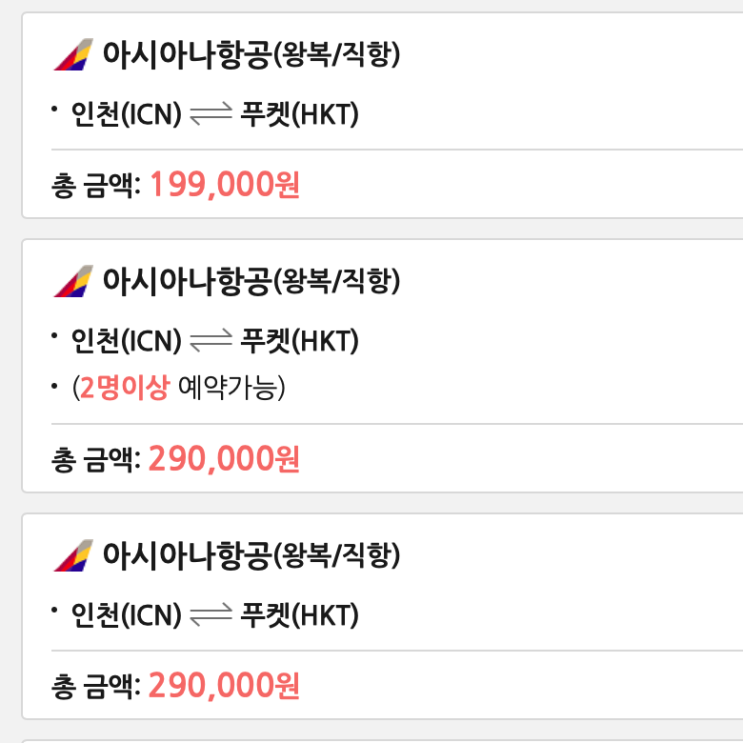Select the 290,000원 price in the second card

[225, 459]
